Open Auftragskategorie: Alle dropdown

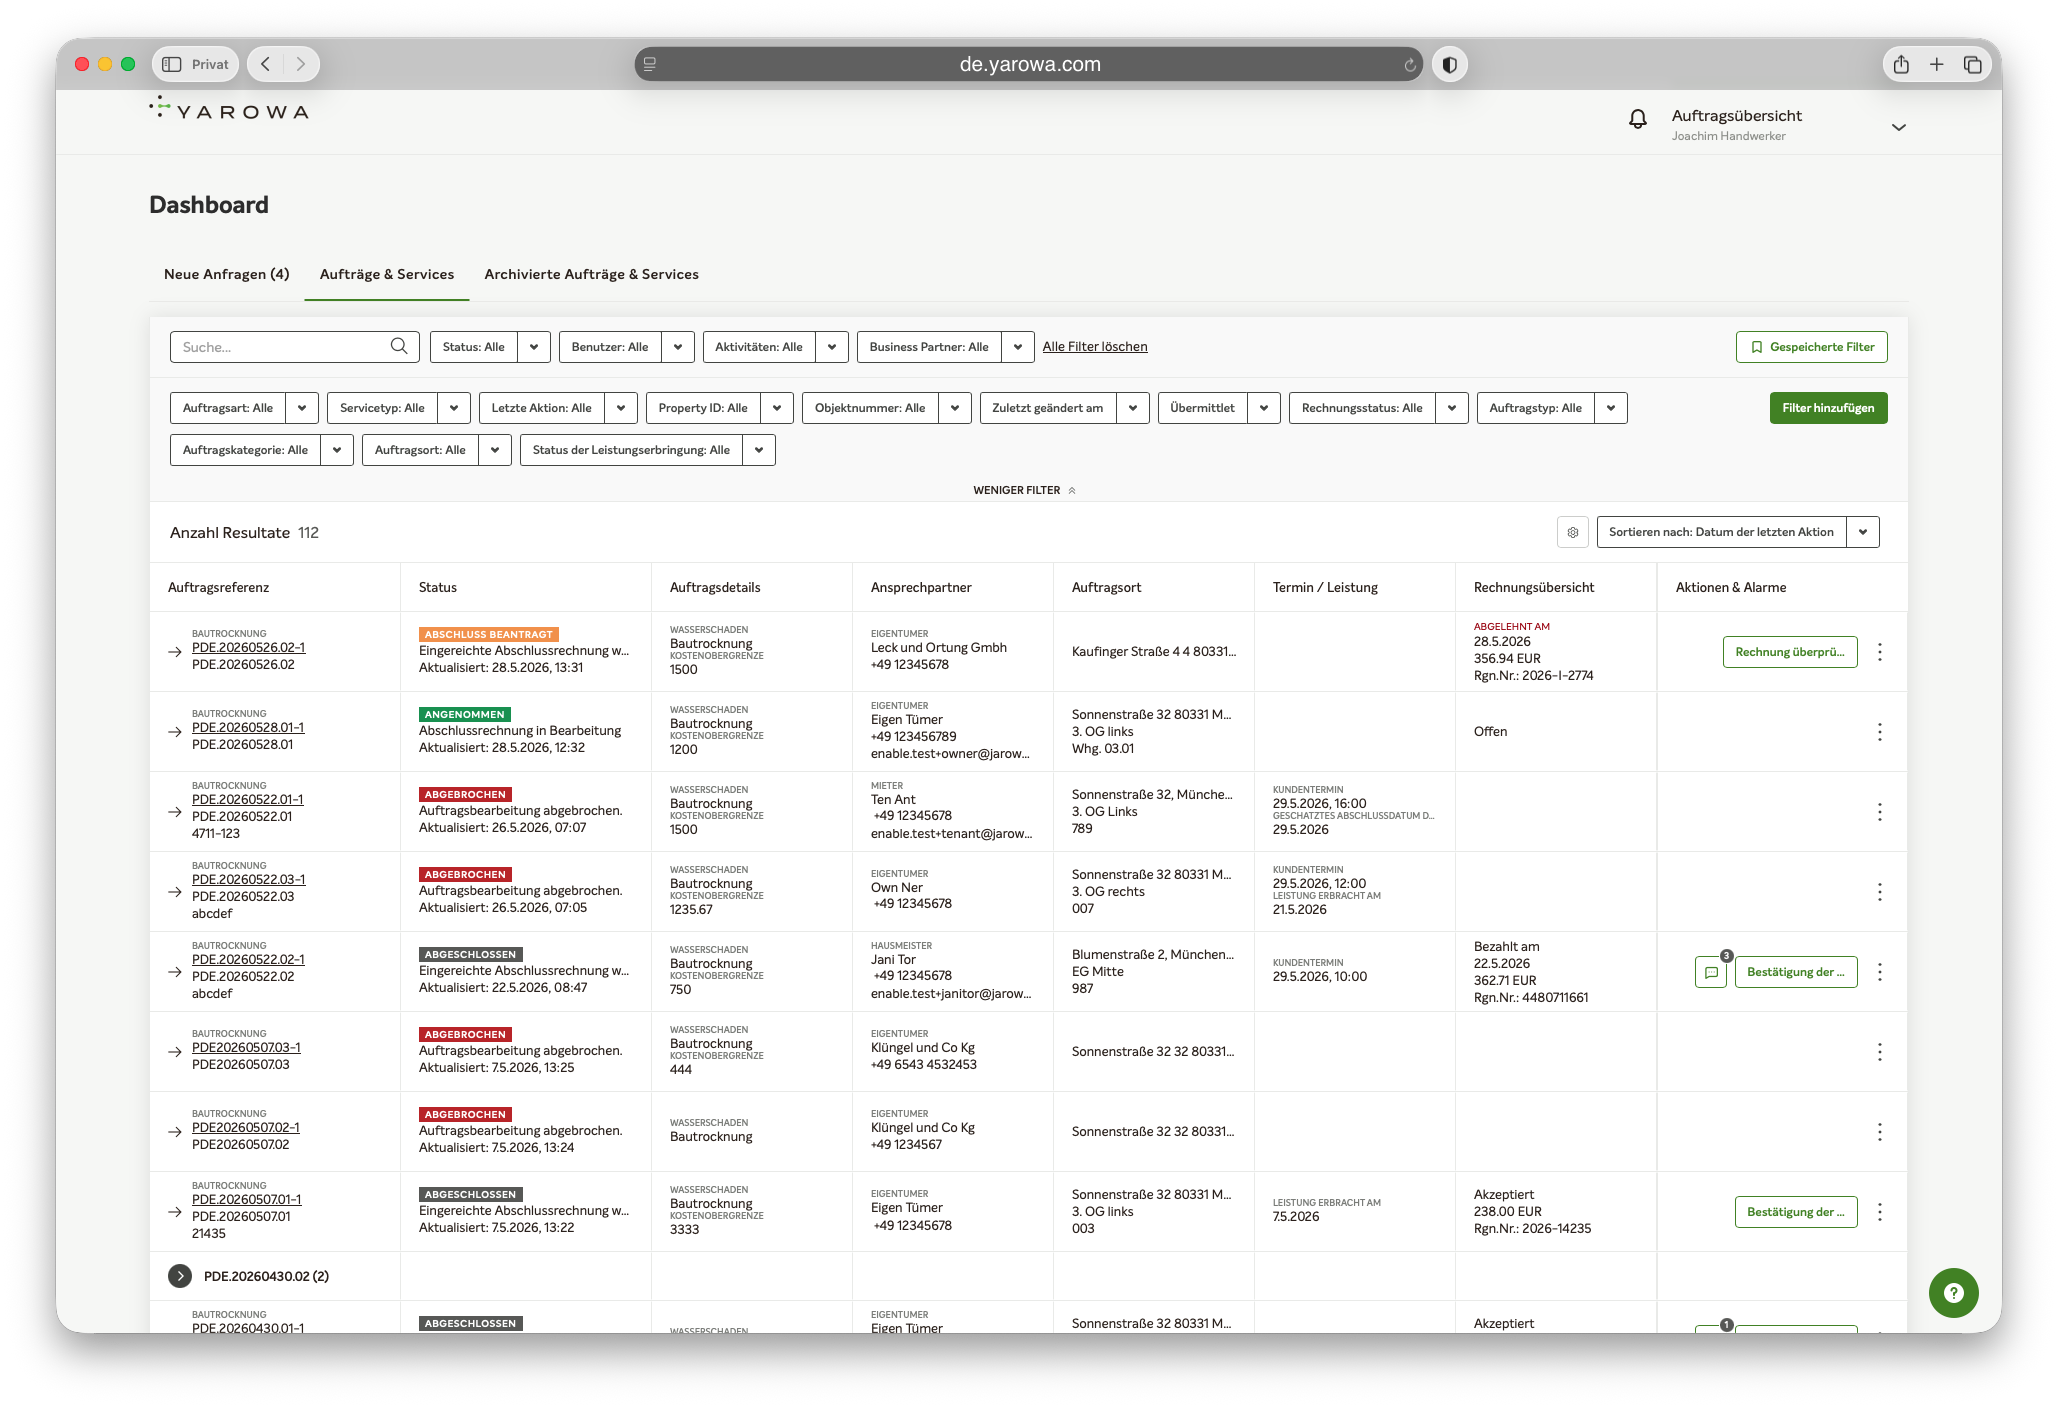point(261,450)
